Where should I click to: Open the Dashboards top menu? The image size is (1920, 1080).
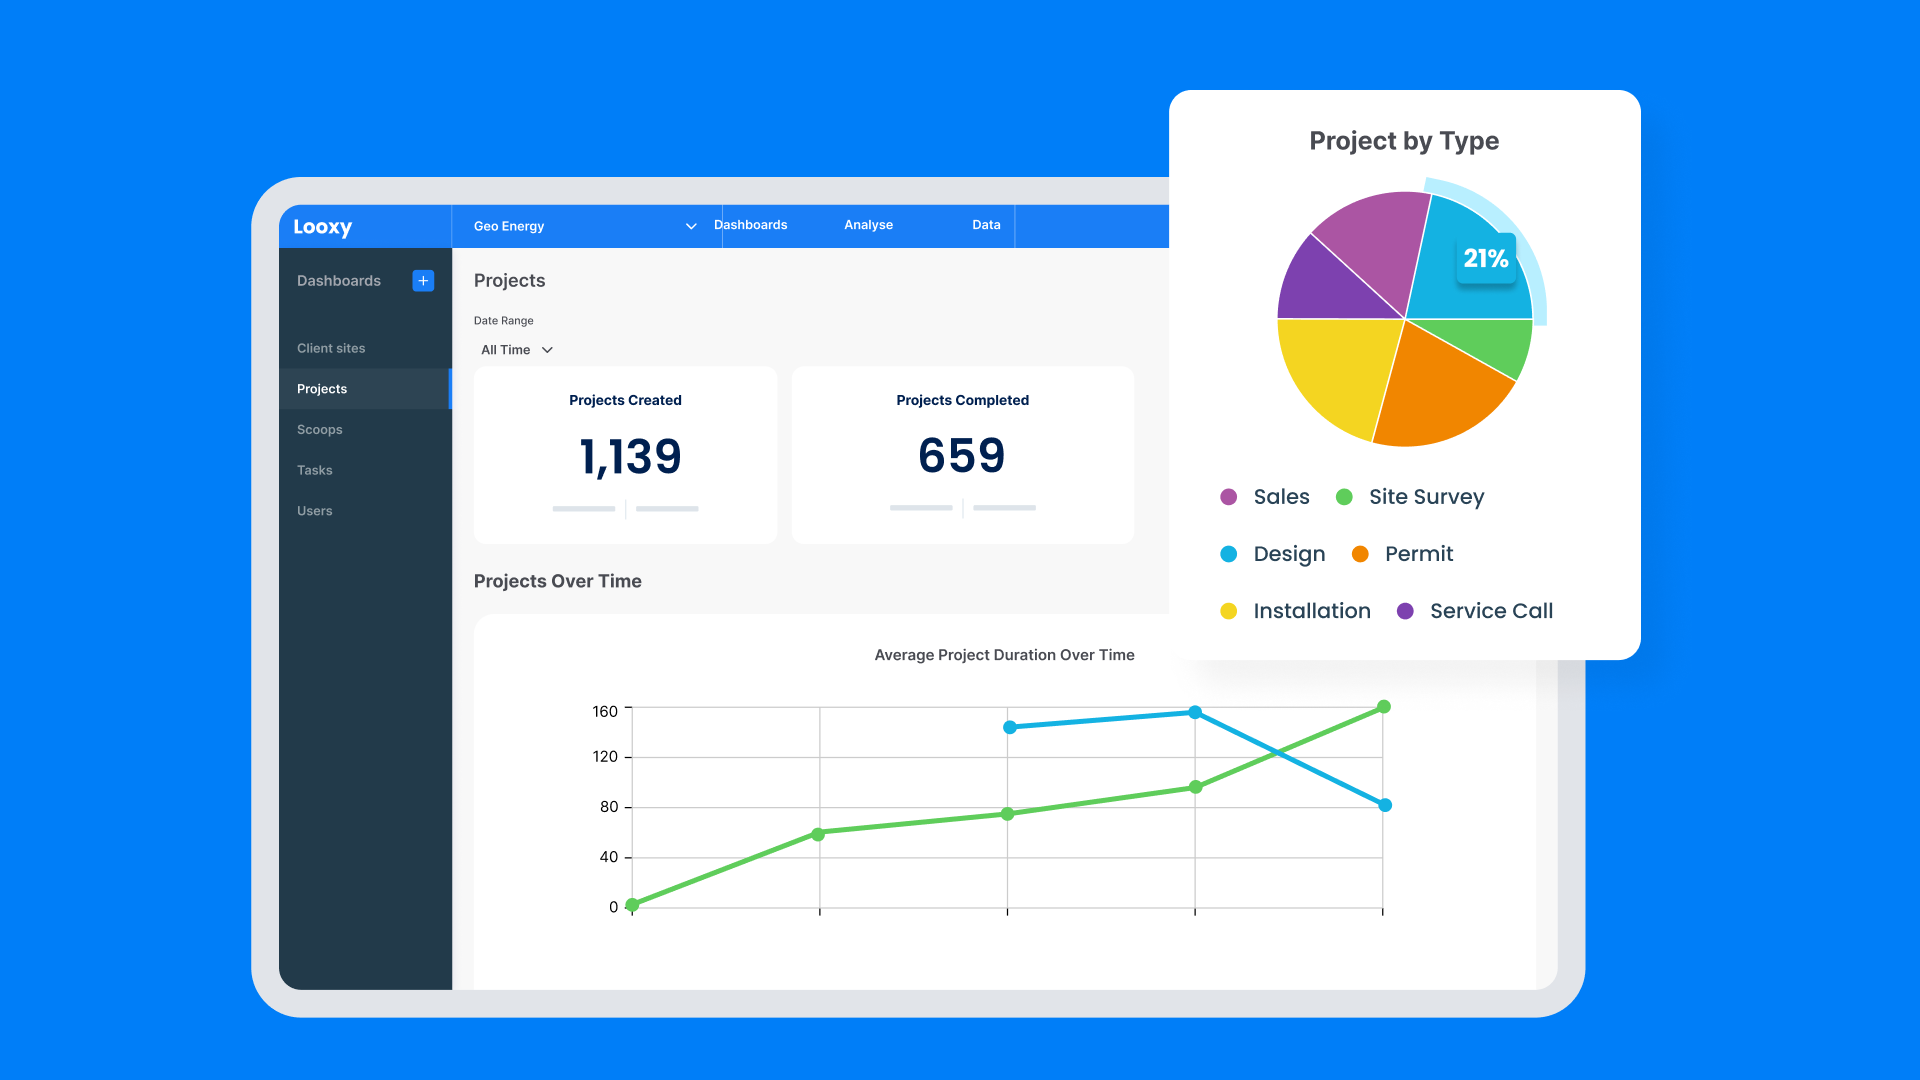[x=751, y=225]
